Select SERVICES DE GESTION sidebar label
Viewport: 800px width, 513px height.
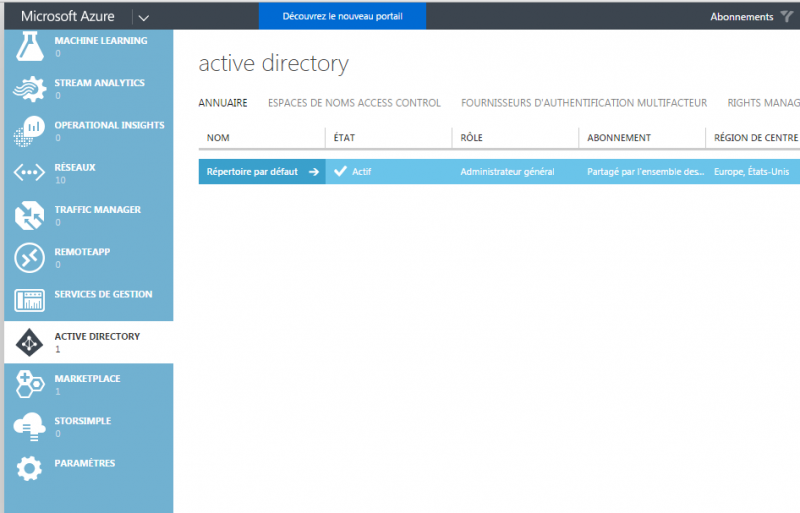104,295
